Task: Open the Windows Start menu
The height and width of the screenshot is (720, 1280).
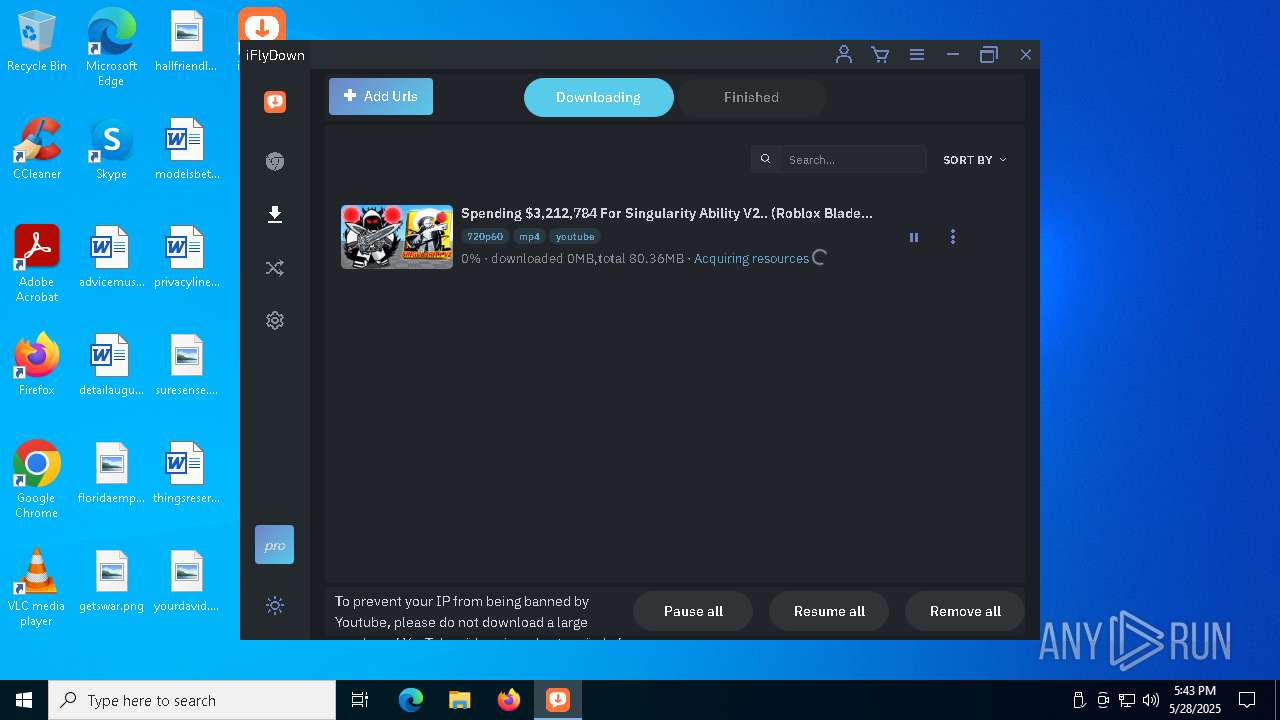Action: tap(24, 700)
